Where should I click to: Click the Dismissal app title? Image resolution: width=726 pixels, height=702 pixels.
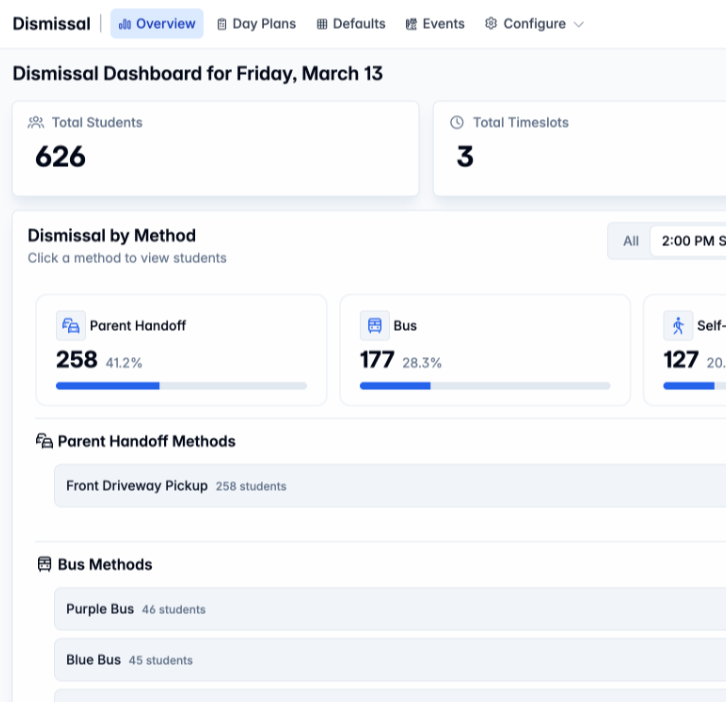pos(51,24)
